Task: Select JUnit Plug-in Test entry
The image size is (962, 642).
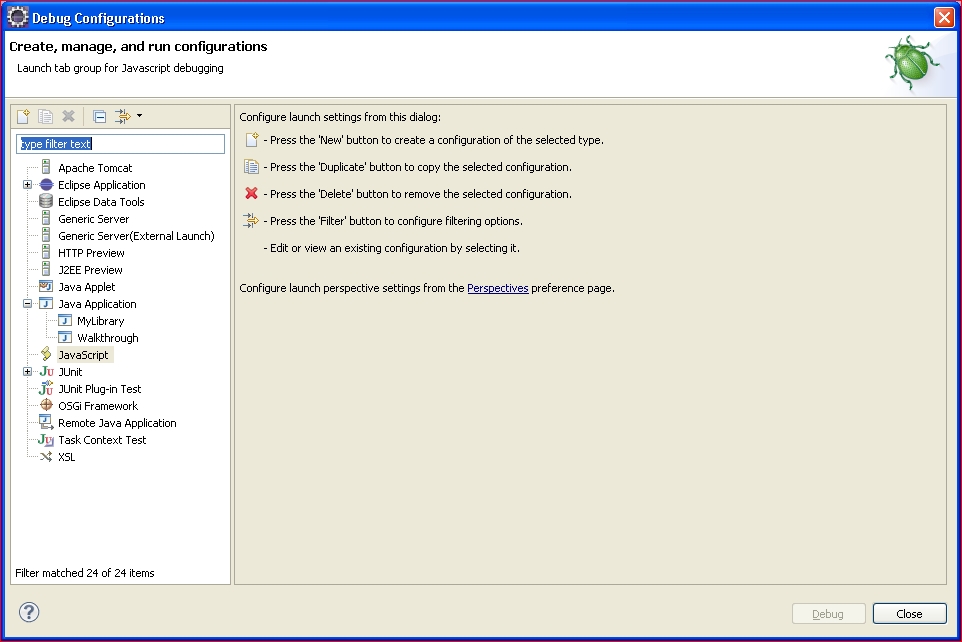Action: pyautogui.click(x=99, y=389)
